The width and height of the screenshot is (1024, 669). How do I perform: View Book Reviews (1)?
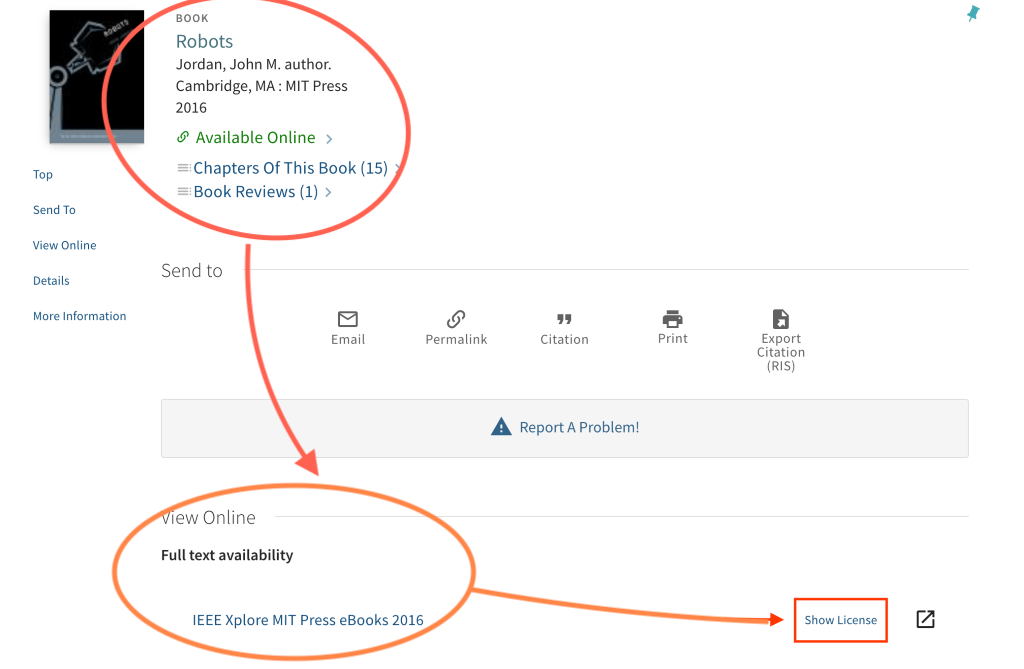click(x=255, y=191)
